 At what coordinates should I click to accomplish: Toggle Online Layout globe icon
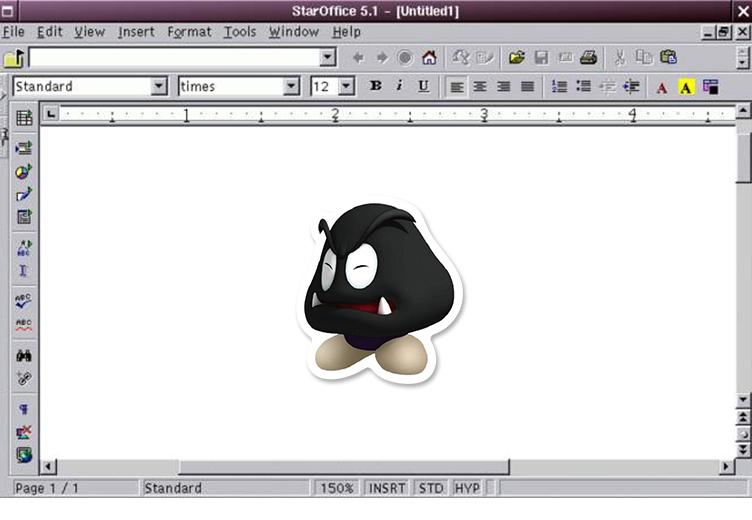[24, 455]
